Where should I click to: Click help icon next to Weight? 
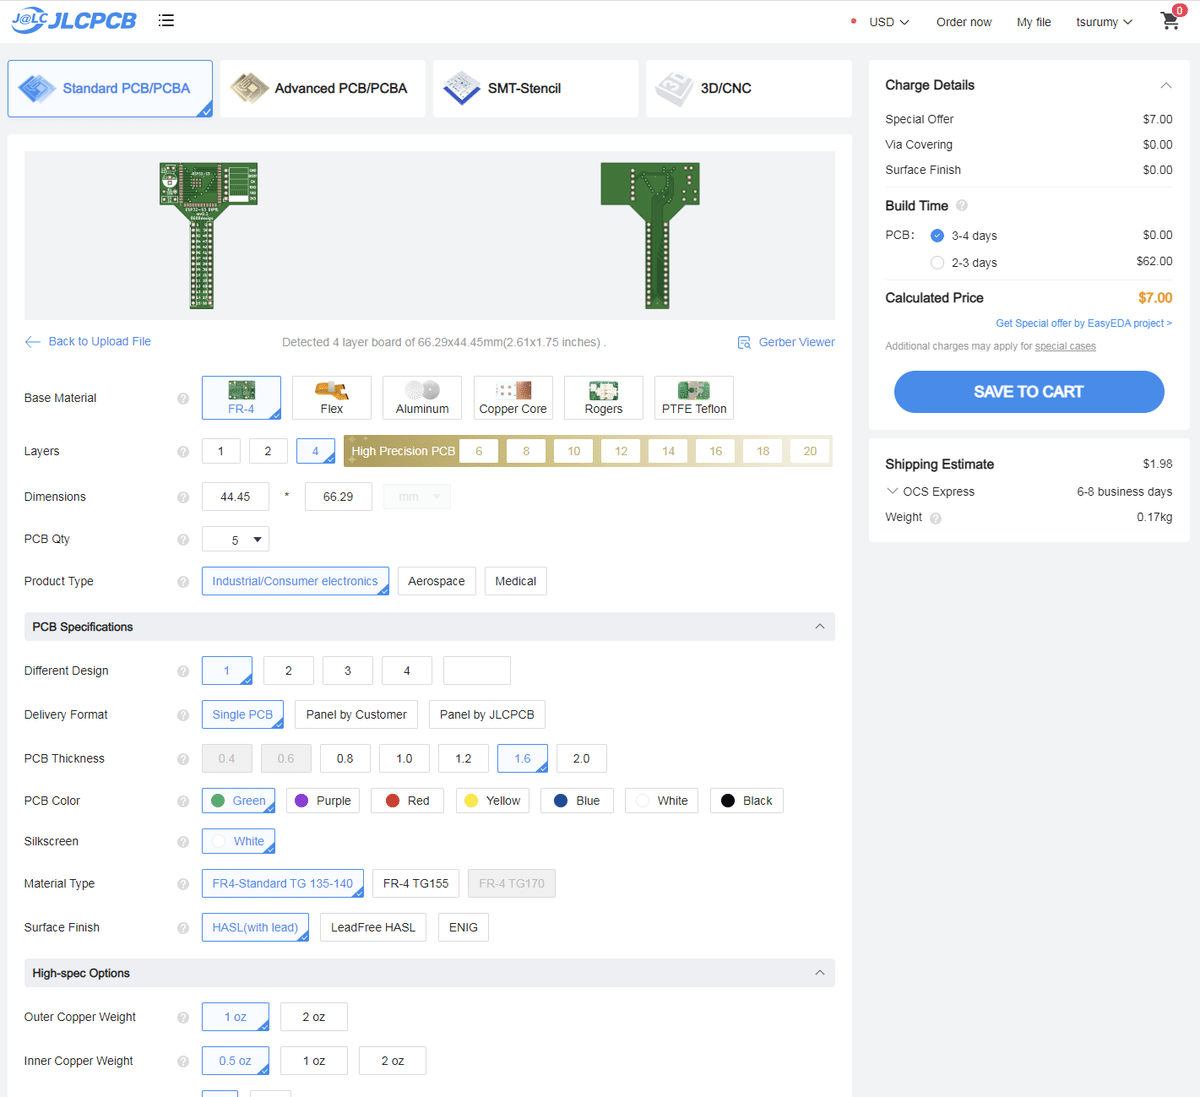pyautogui.click(x=936, y=518)
